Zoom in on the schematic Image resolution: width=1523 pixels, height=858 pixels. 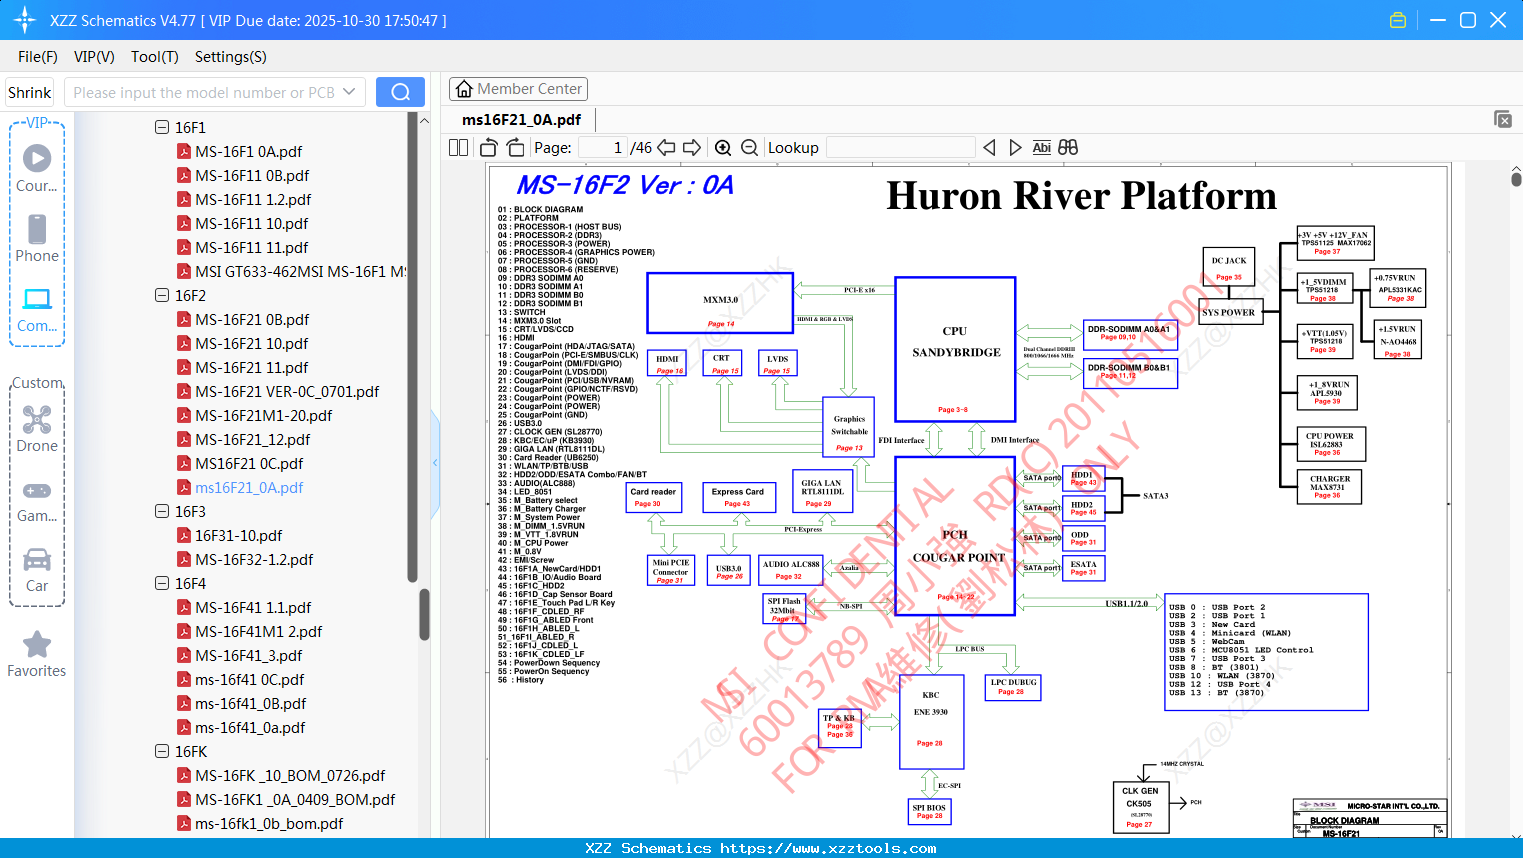pos(723,148)
